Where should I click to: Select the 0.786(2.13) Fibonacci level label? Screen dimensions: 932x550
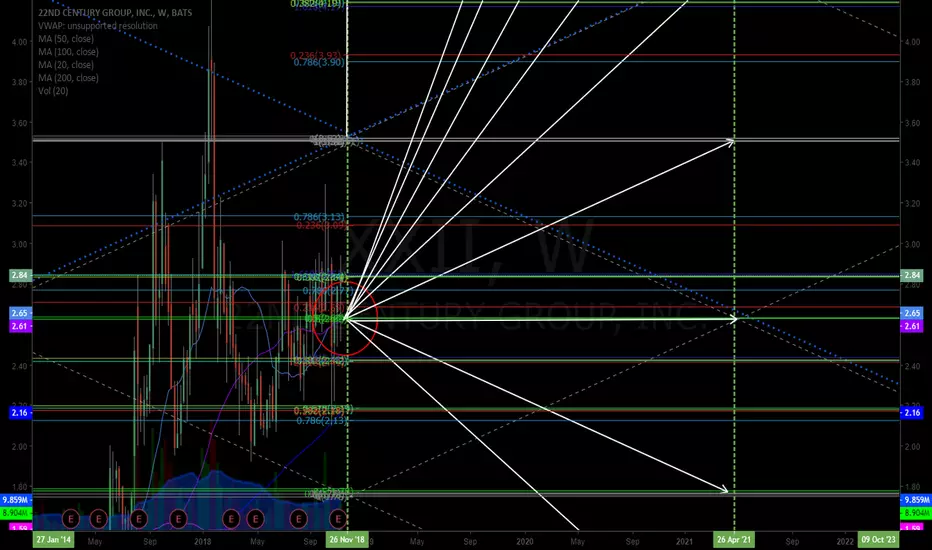pyautogui.click(x=322, y=420)
